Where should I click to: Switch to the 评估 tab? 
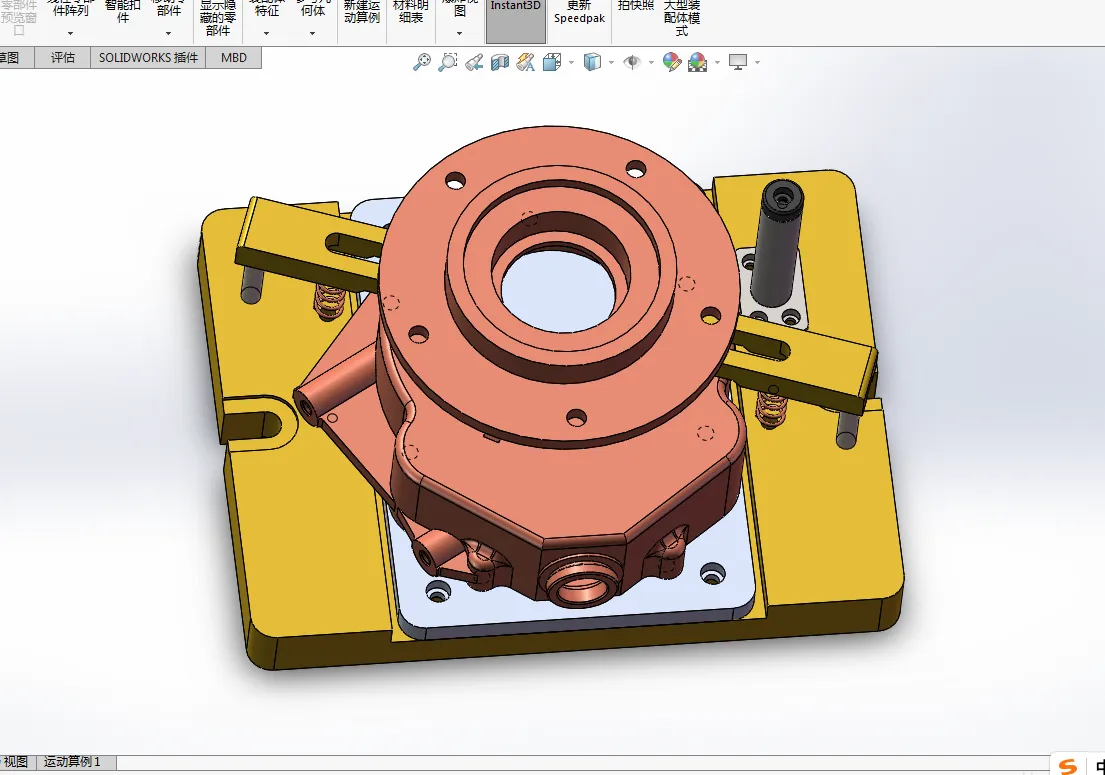click(63, 58)
